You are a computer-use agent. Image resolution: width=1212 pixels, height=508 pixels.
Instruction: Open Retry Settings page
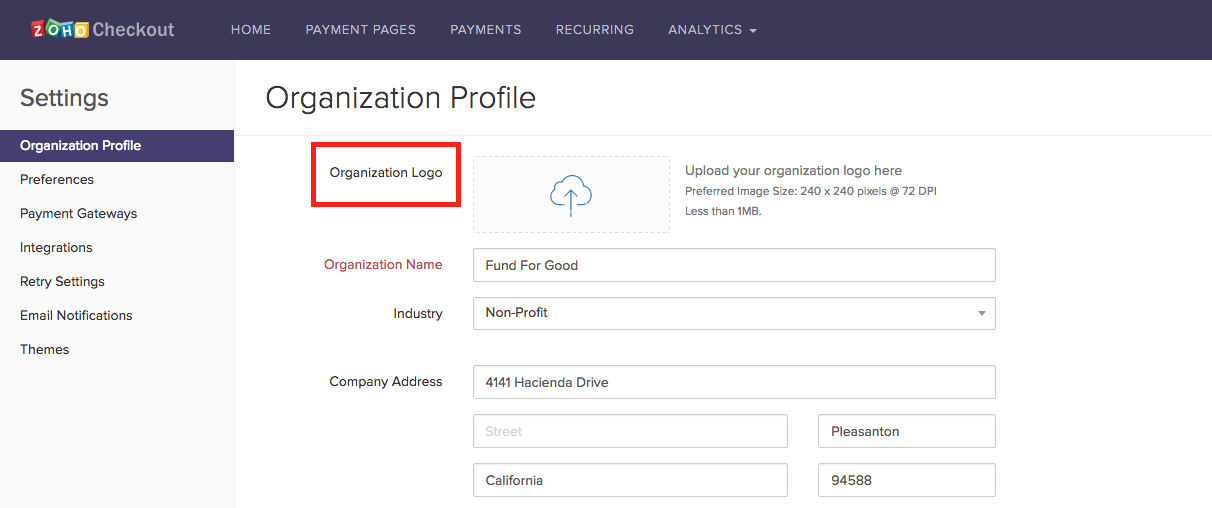(62, 282)
